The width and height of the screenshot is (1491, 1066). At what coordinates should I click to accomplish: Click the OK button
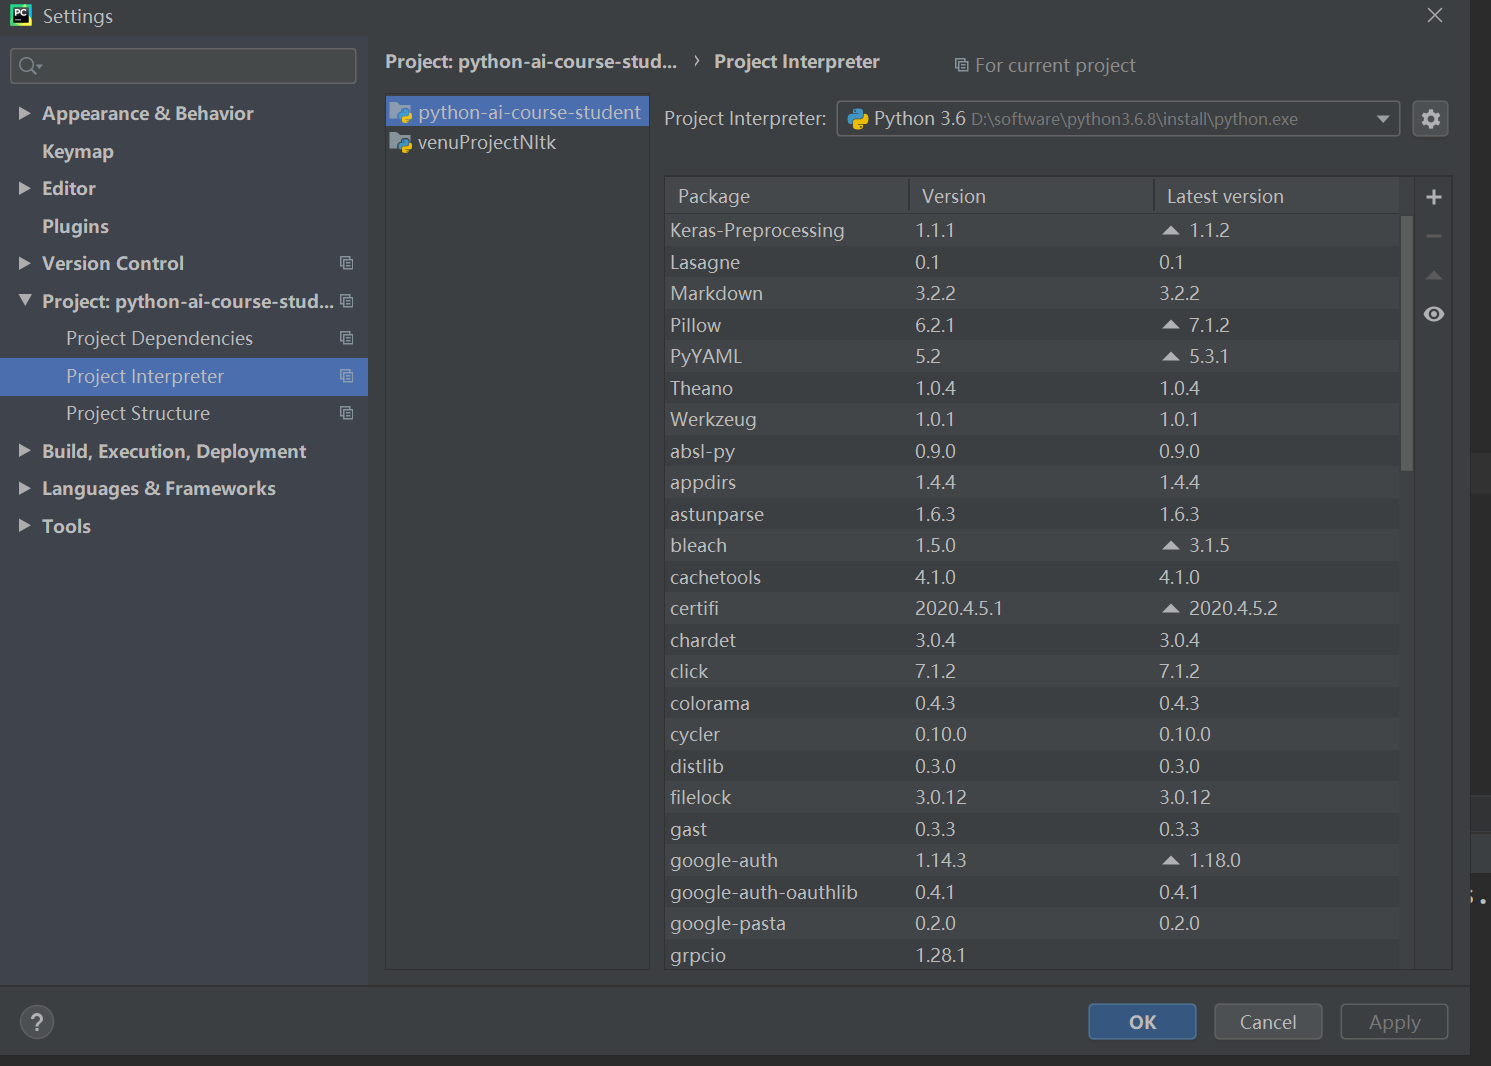(1142, 1022)
